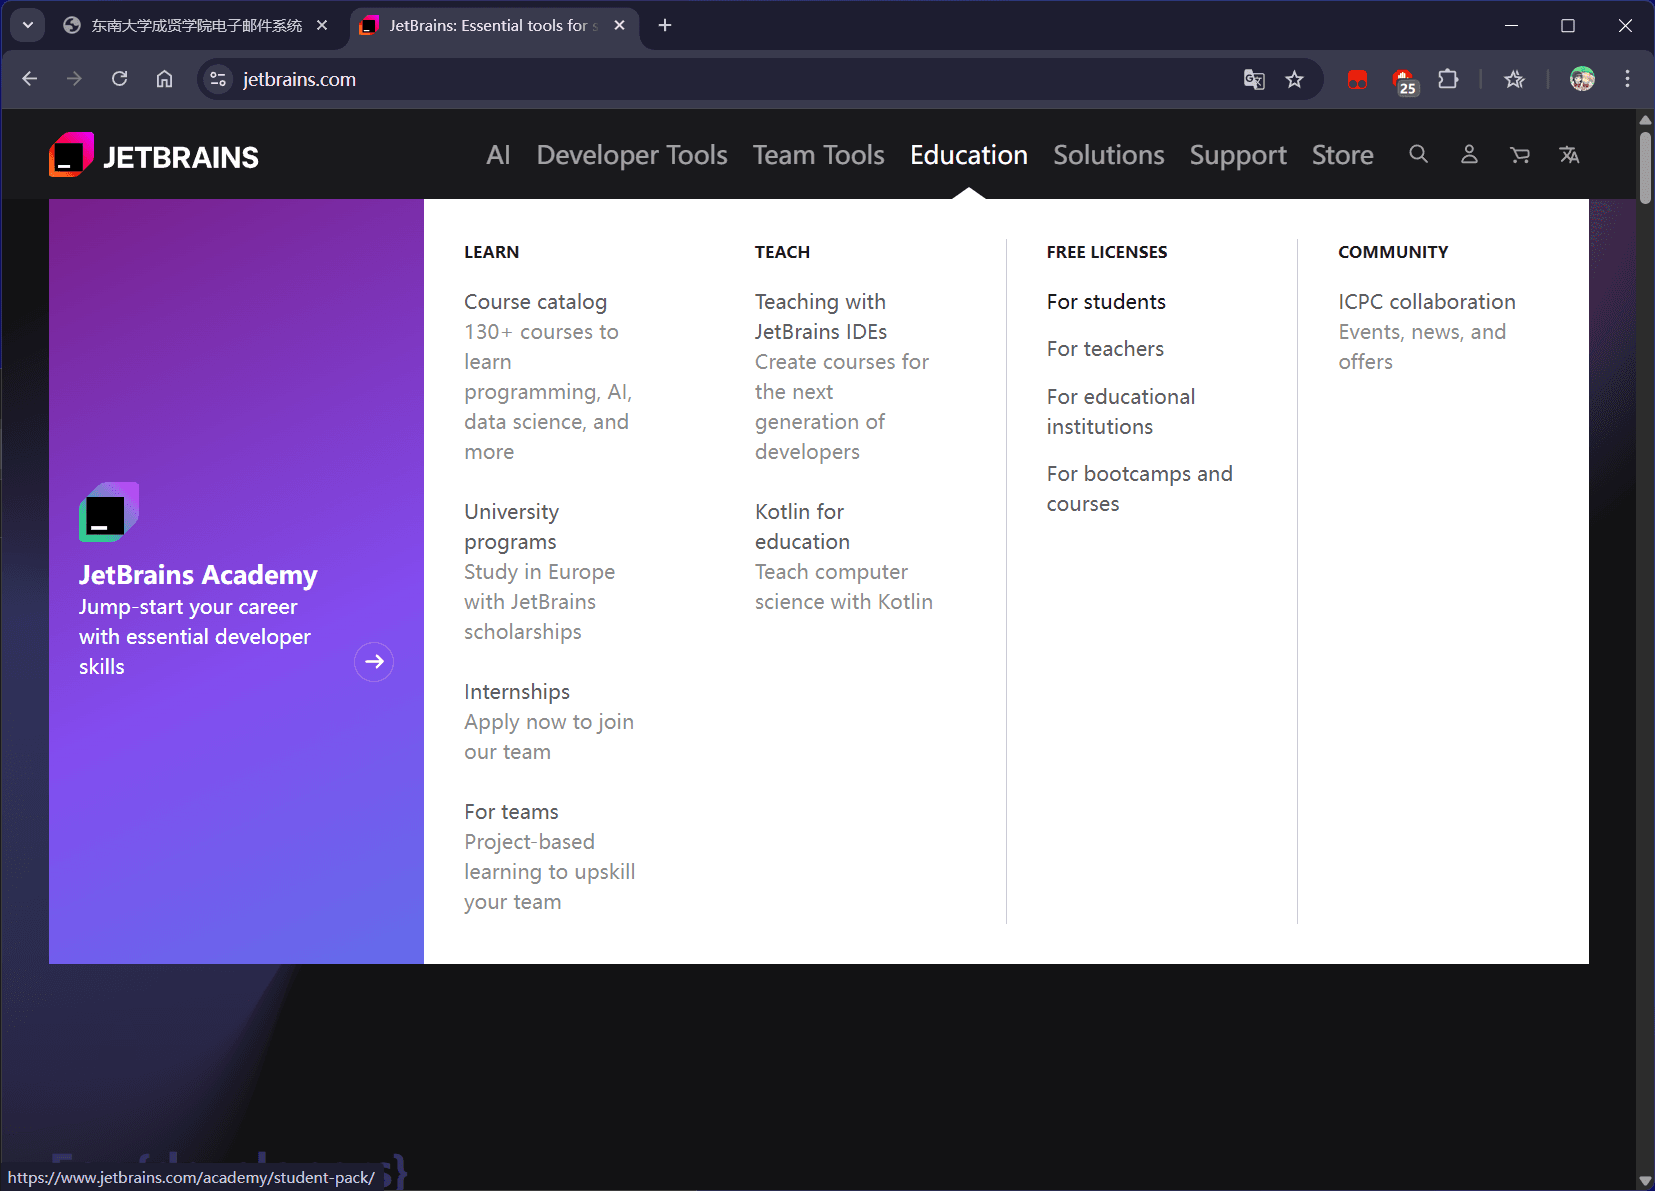Viewport: 1655px width, 1191px height.
Task: Open the Chrome three-dot menu
Action: (x=1627, y=80)
